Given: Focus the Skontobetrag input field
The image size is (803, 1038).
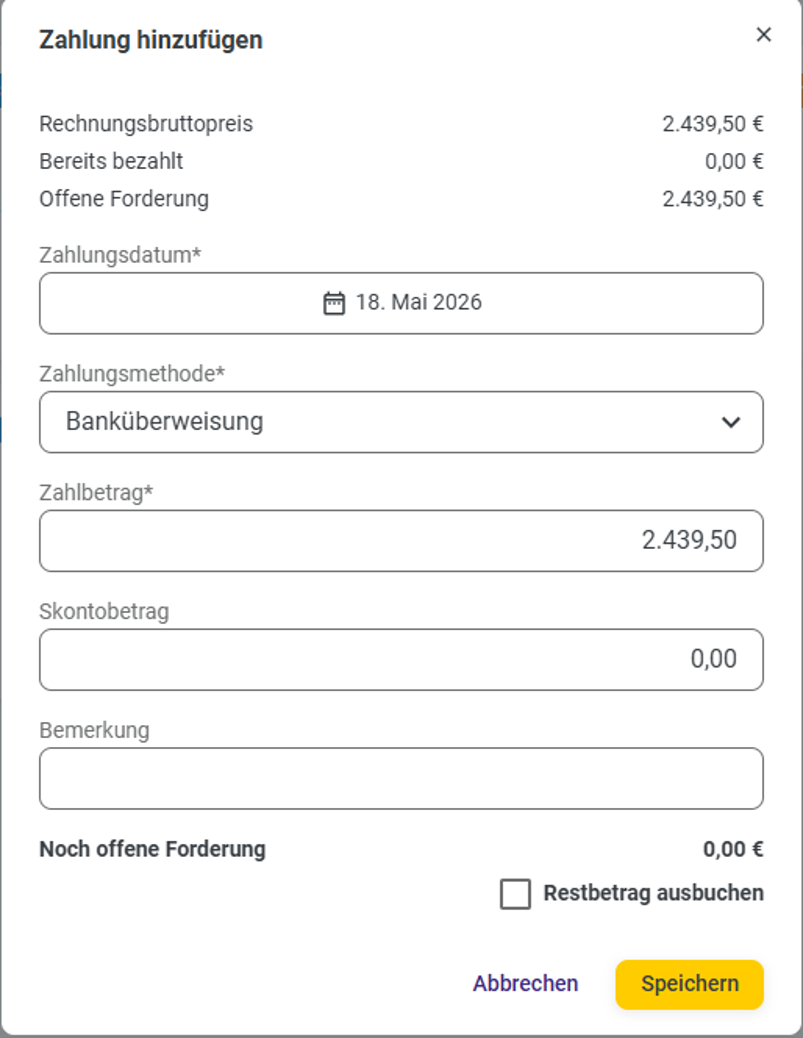Looking at the screenshot, I should coord(401,660).
